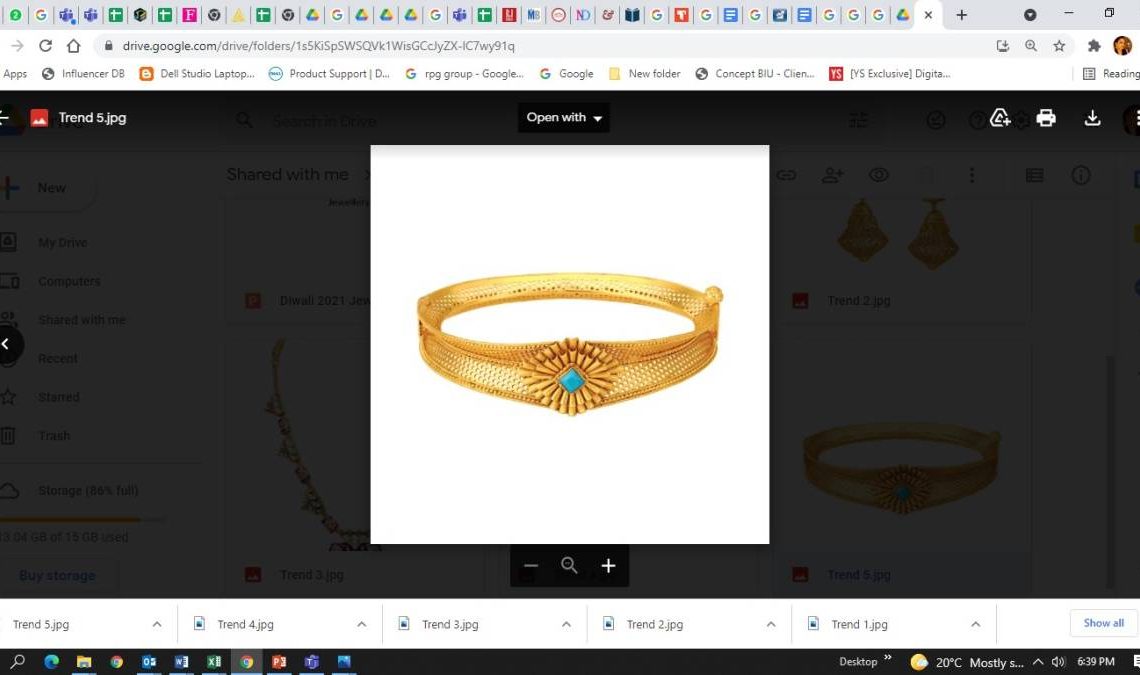Open the Product Support bookmark
This screenshot has height=675, width=1140.
coord(329,73)
